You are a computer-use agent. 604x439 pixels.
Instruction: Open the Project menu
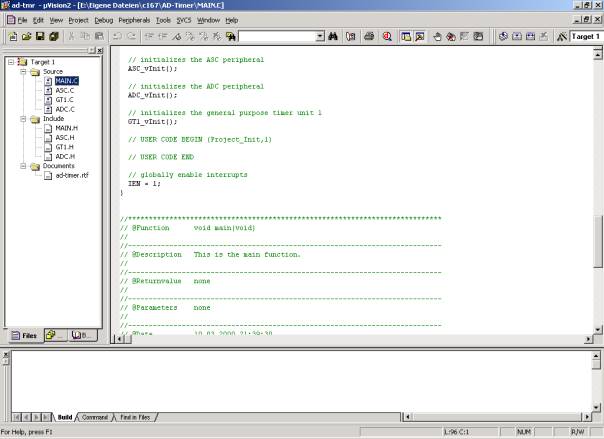[79, 20]
